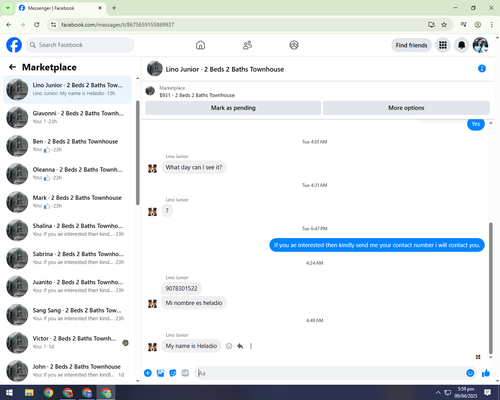Click the blue 'If you ae interested' message
This screenshot has width=500, height=400.
(377, 245)
